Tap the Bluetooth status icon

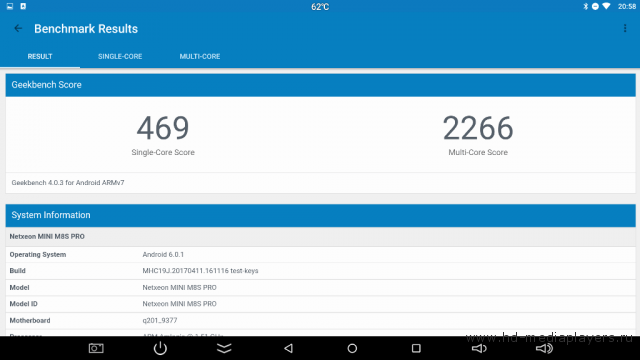pyautogui.click(x=585, y=6)
